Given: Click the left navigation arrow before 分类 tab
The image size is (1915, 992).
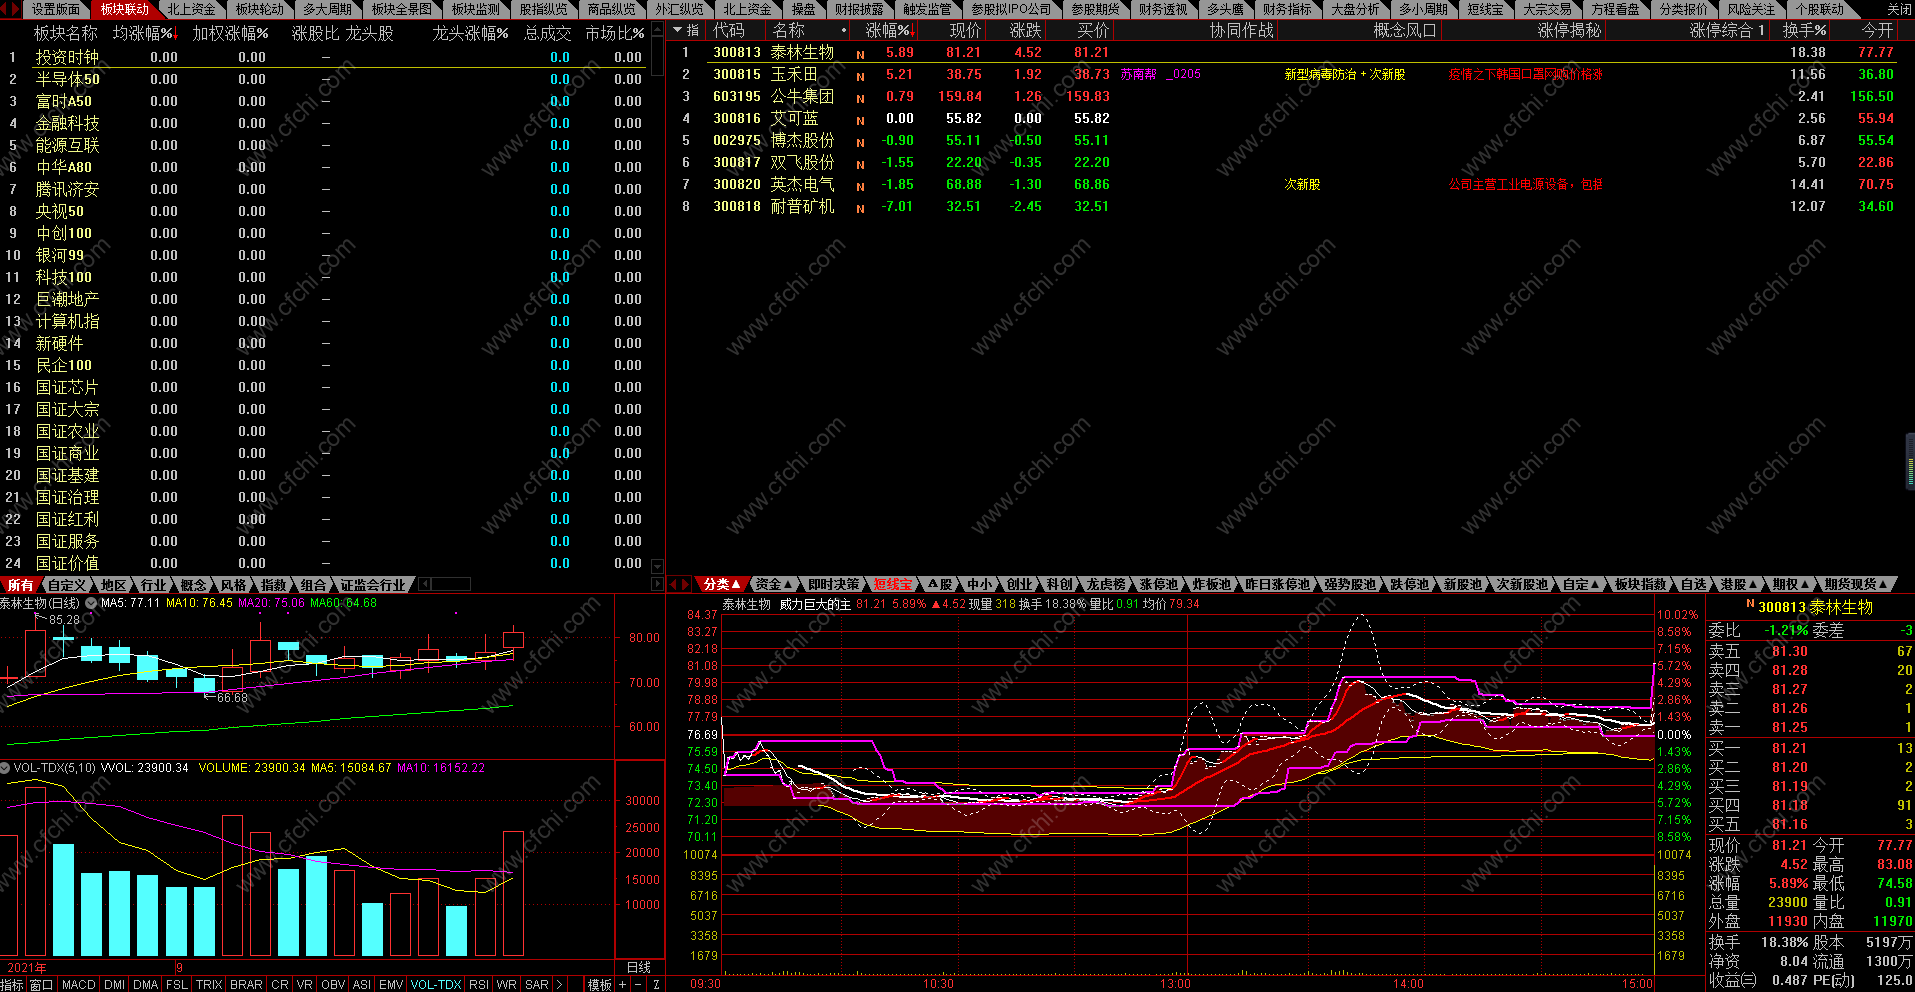Looking at the screenshot, I should click(673, 584).
